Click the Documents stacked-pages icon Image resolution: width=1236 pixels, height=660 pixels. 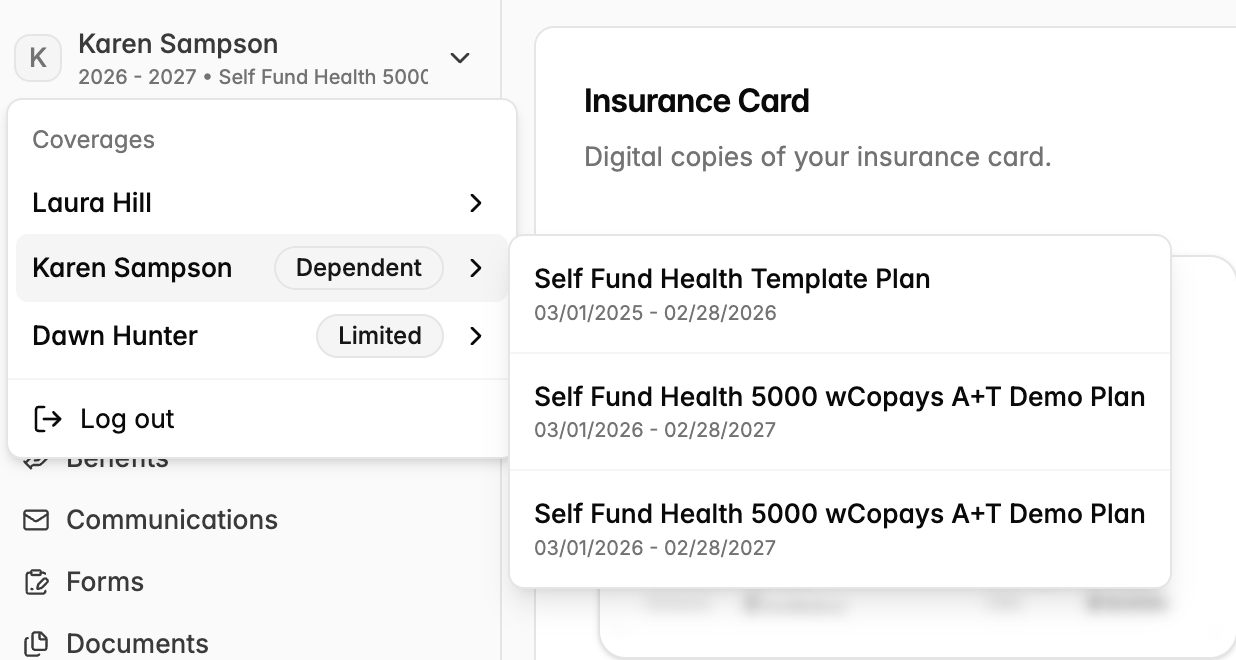36,644
